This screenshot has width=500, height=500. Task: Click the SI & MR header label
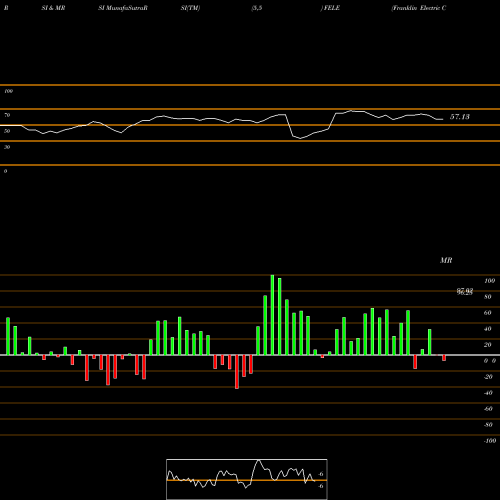tap(53, 8)
